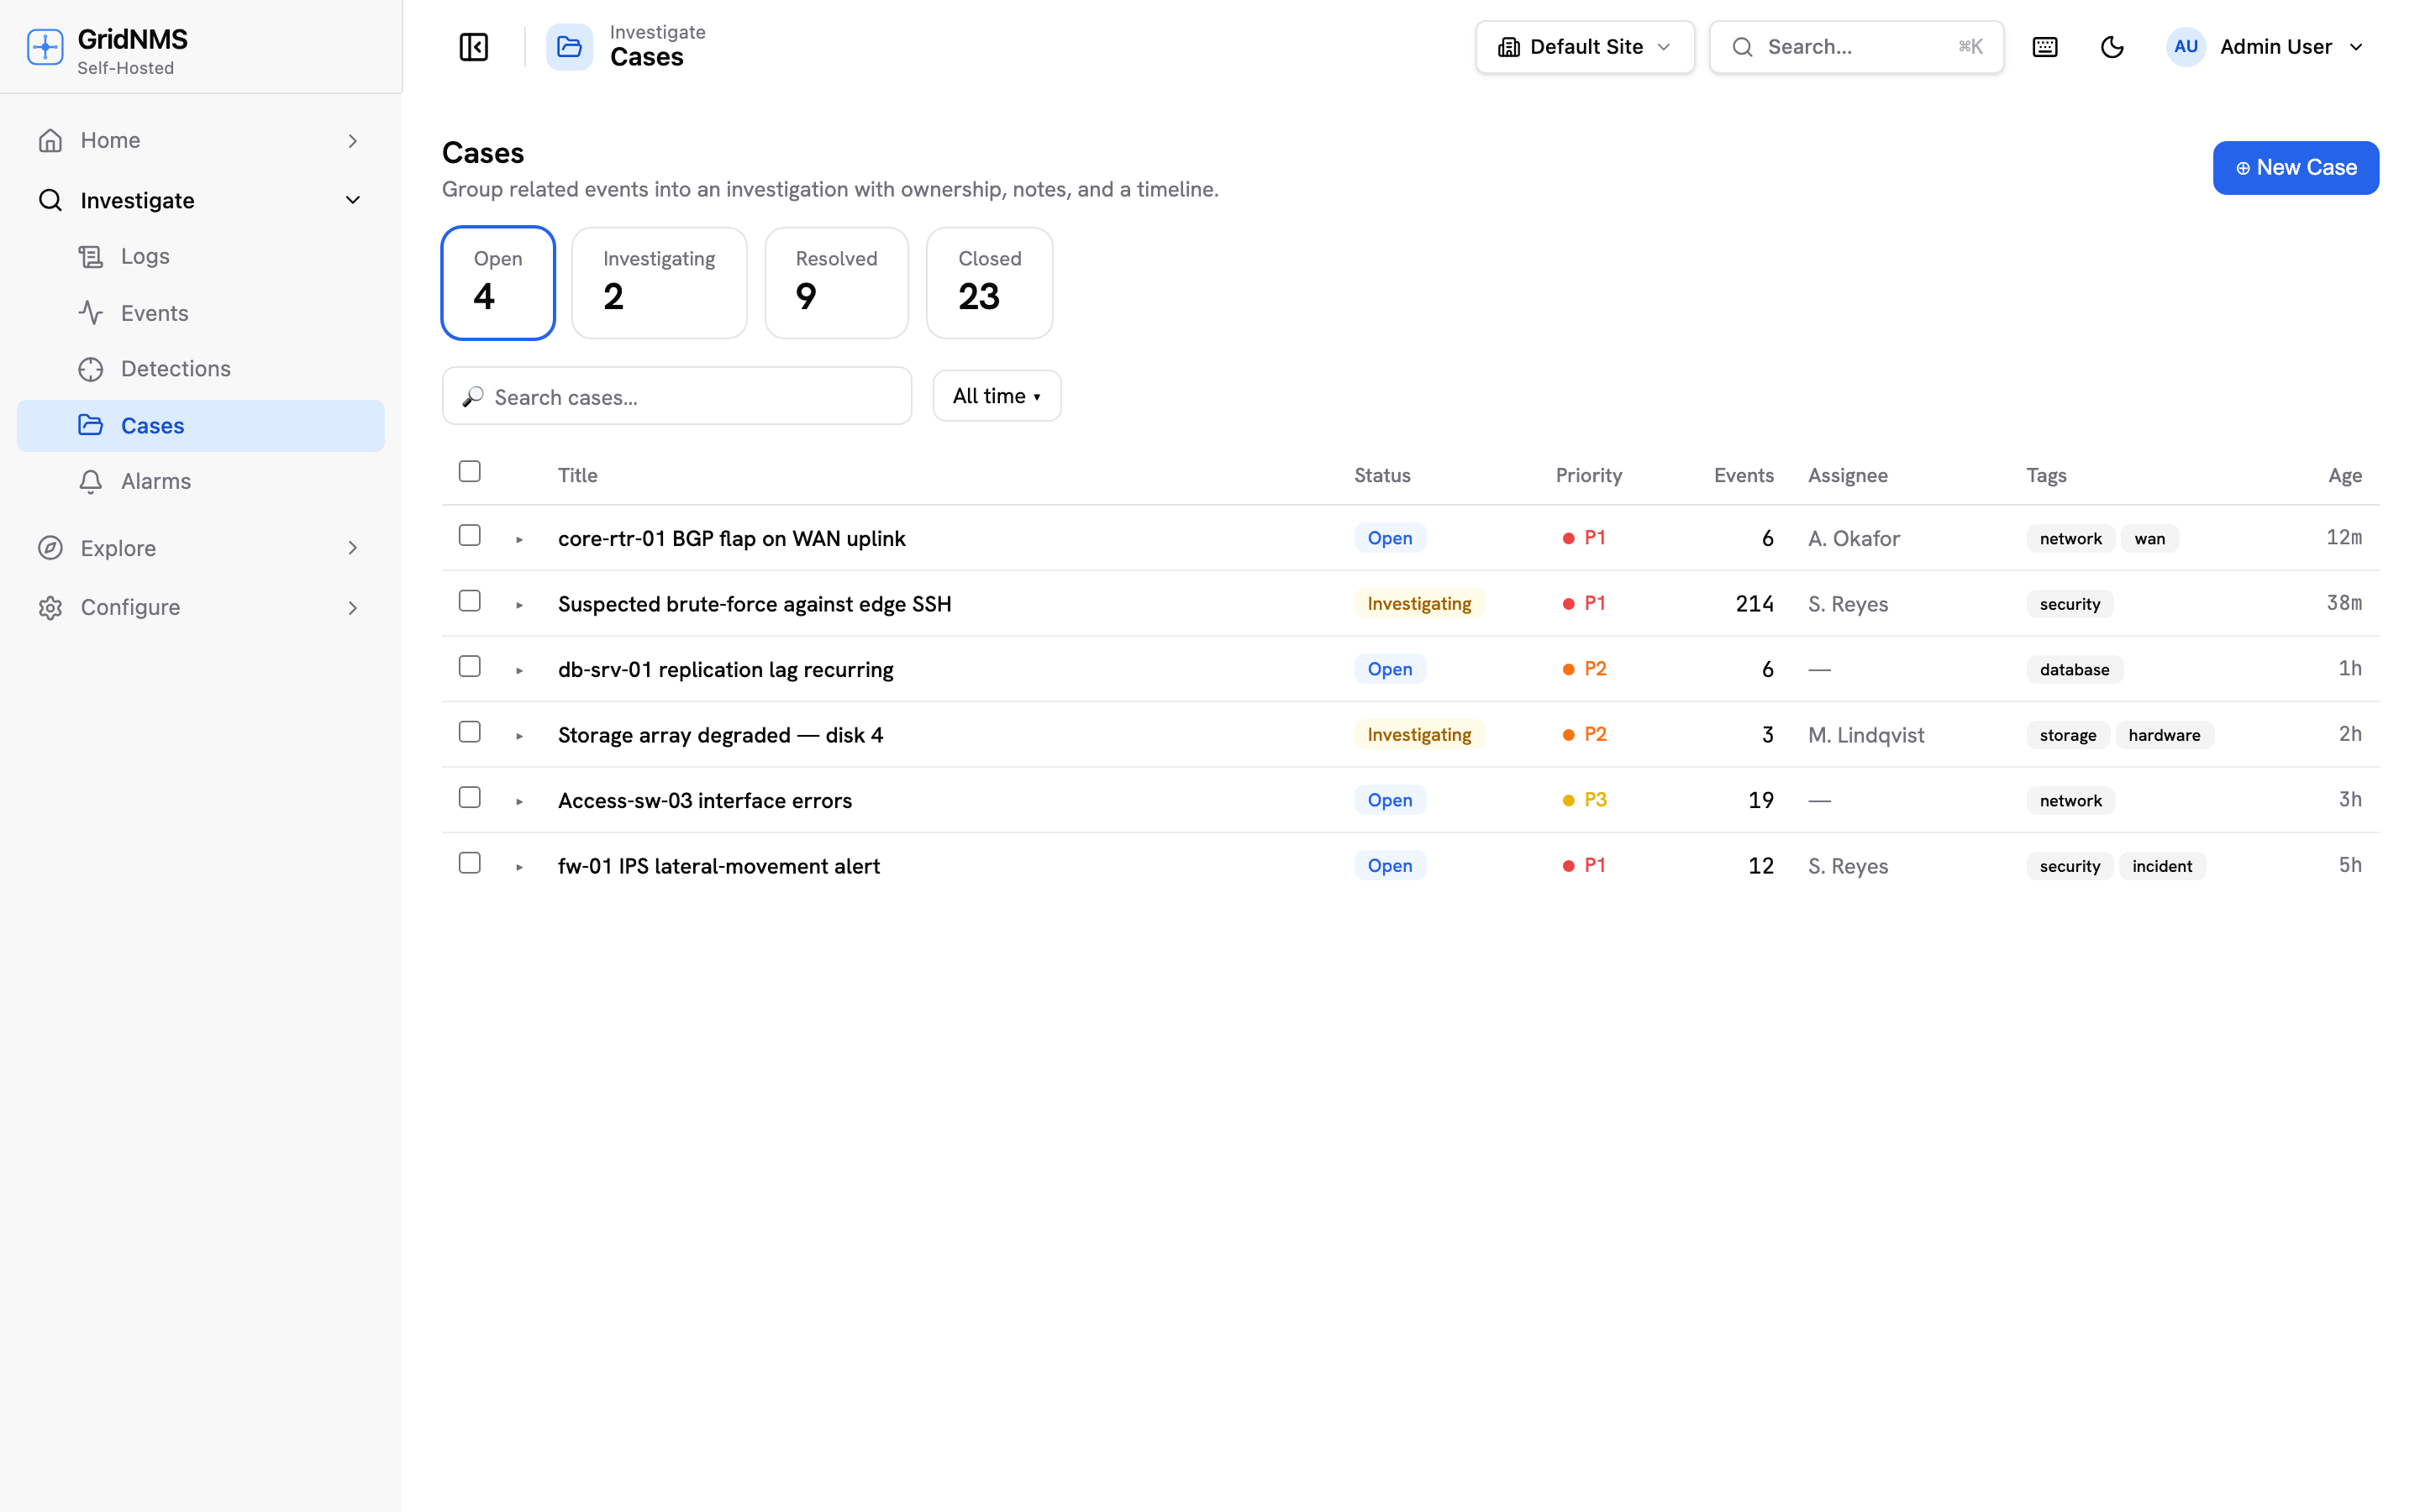2420x1512 pixels.
Task: Toggle the select-all checkbox in the table header
Action: click(469, 471)
